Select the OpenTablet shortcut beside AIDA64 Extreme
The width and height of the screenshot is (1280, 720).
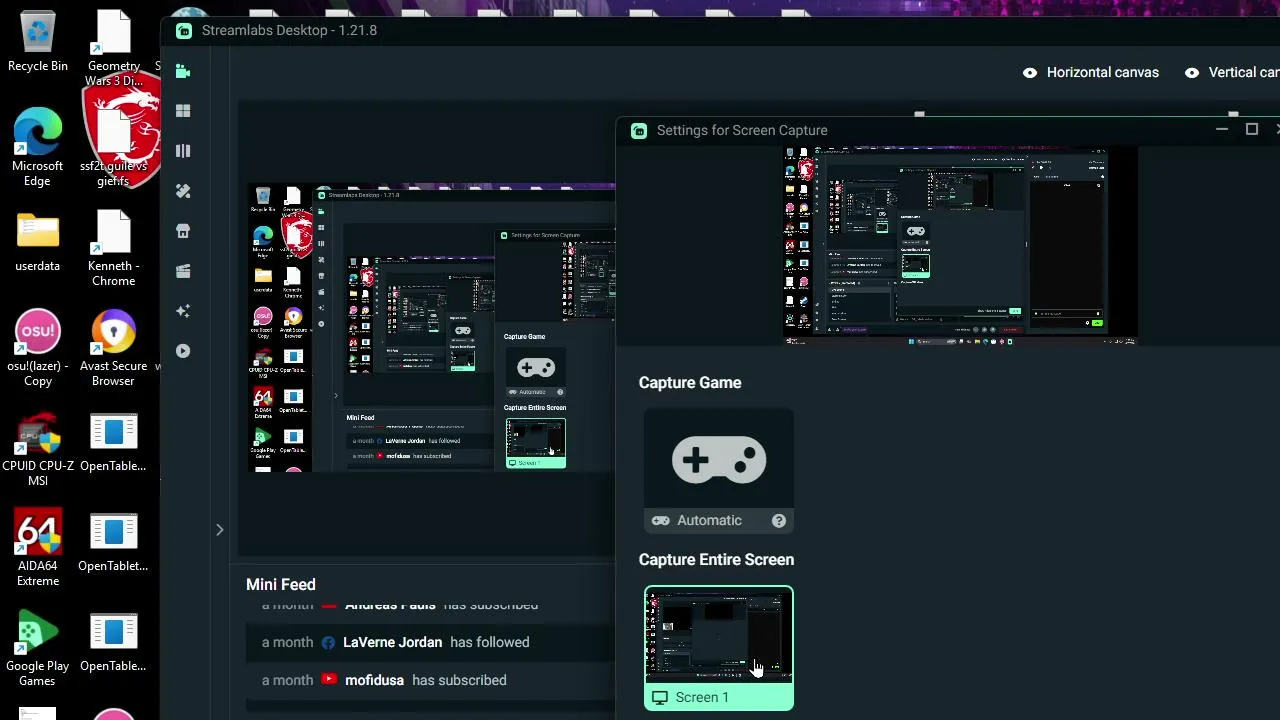pos(113,542)
